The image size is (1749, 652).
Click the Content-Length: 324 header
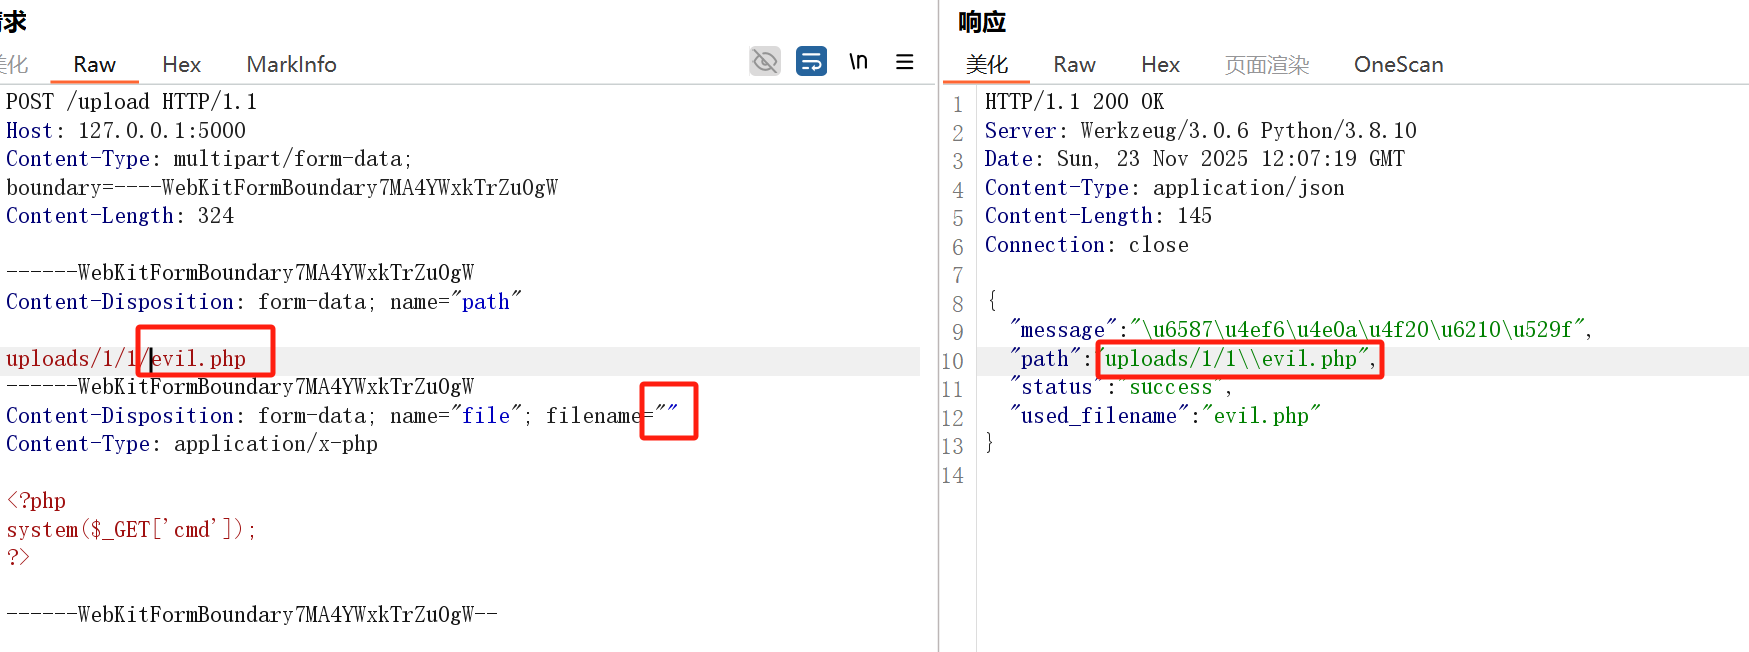coord(120,216)
